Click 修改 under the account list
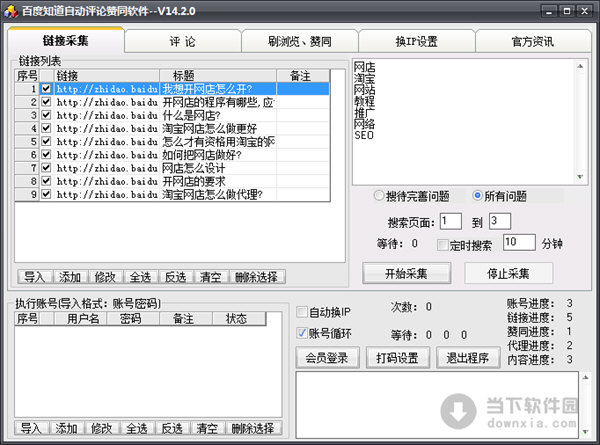Viewport: 600px width, 445px height. click(x=102, y=428)
